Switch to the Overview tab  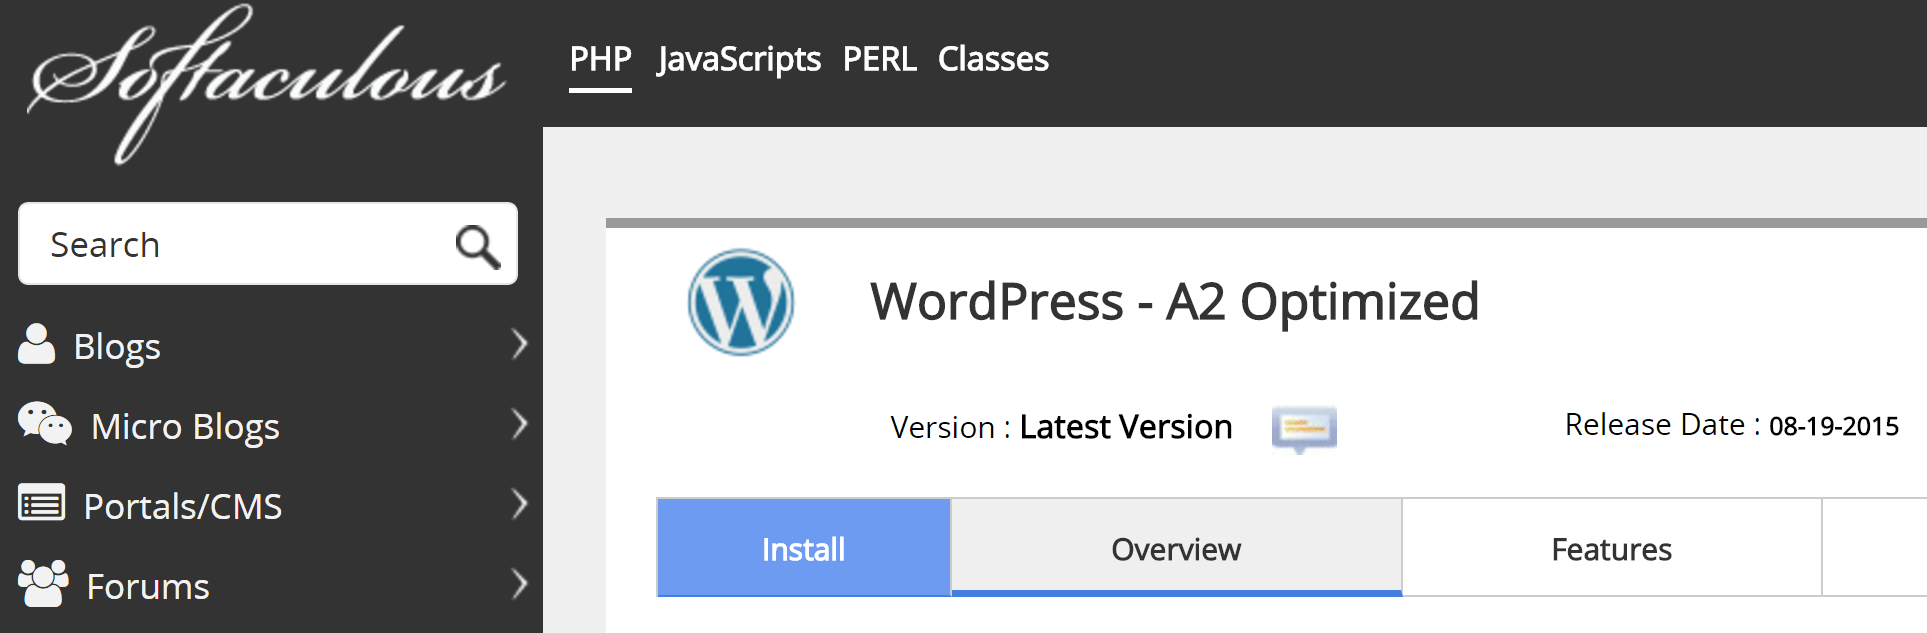click(x=1176, y=547)
